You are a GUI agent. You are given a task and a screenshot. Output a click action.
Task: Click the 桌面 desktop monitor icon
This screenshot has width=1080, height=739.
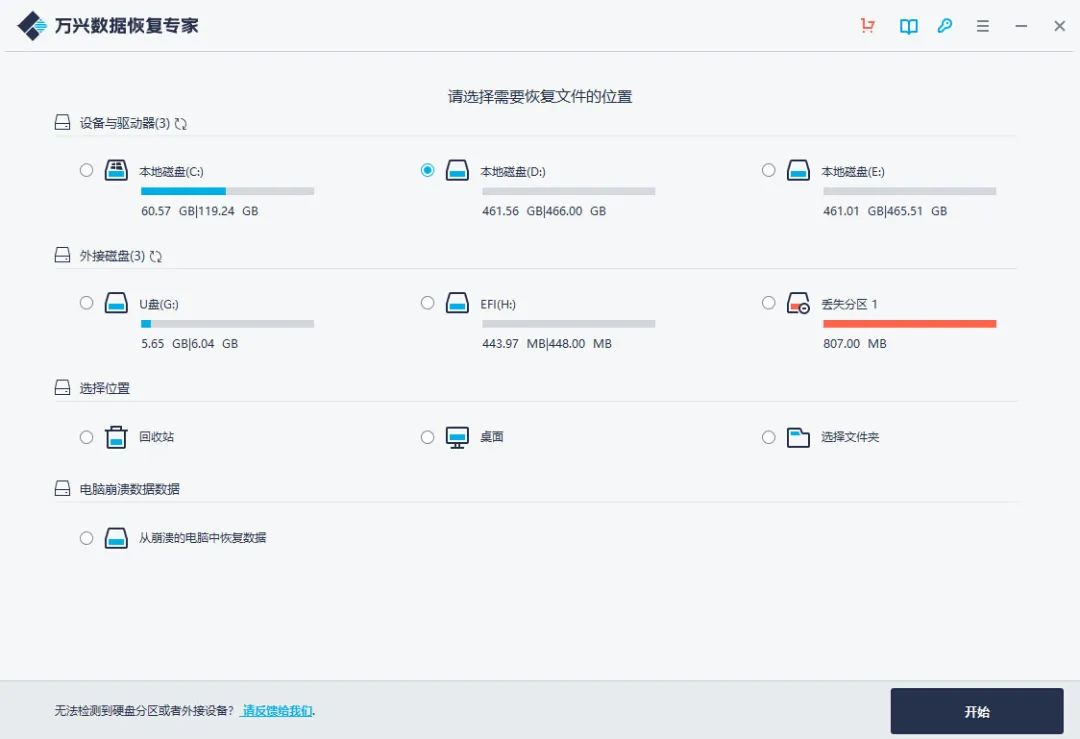coord(458,436)
